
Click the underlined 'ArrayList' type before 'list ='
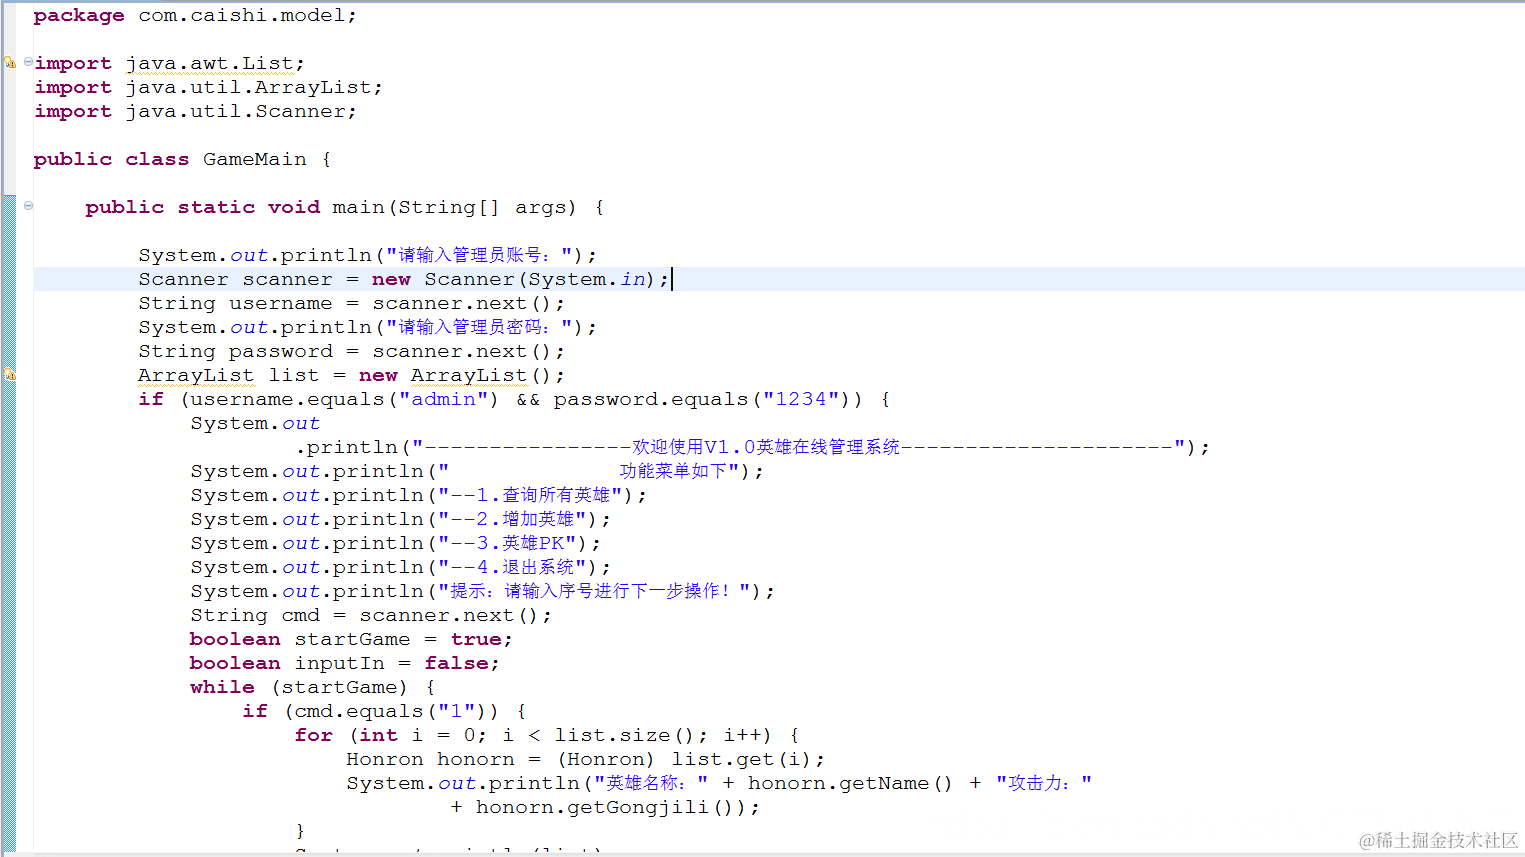click(196, 376)
